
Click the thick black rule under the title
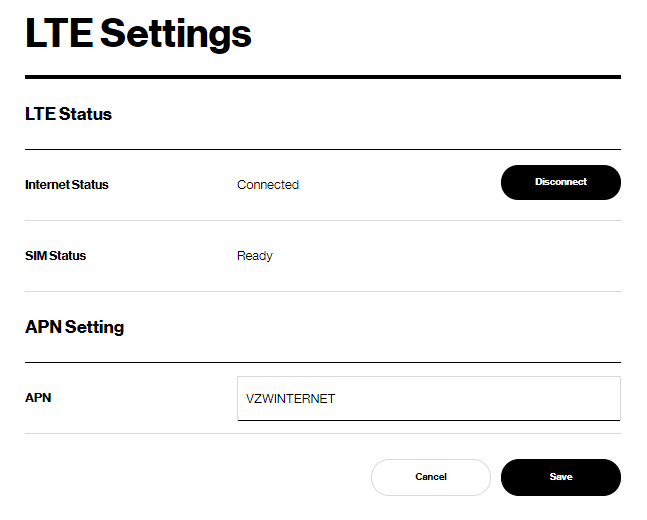pos(322,76)
